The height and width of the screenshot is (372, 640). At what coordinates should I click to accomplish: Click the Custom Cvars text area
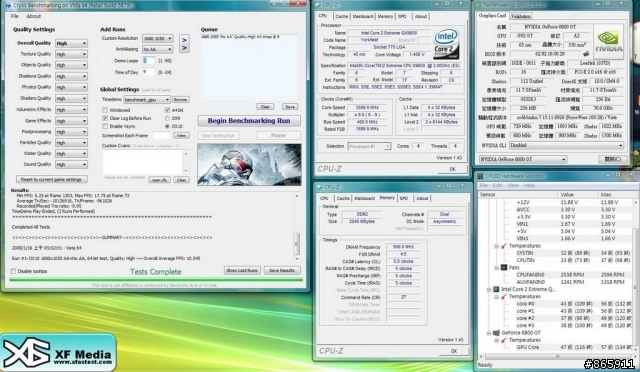[x=142, y=163]
